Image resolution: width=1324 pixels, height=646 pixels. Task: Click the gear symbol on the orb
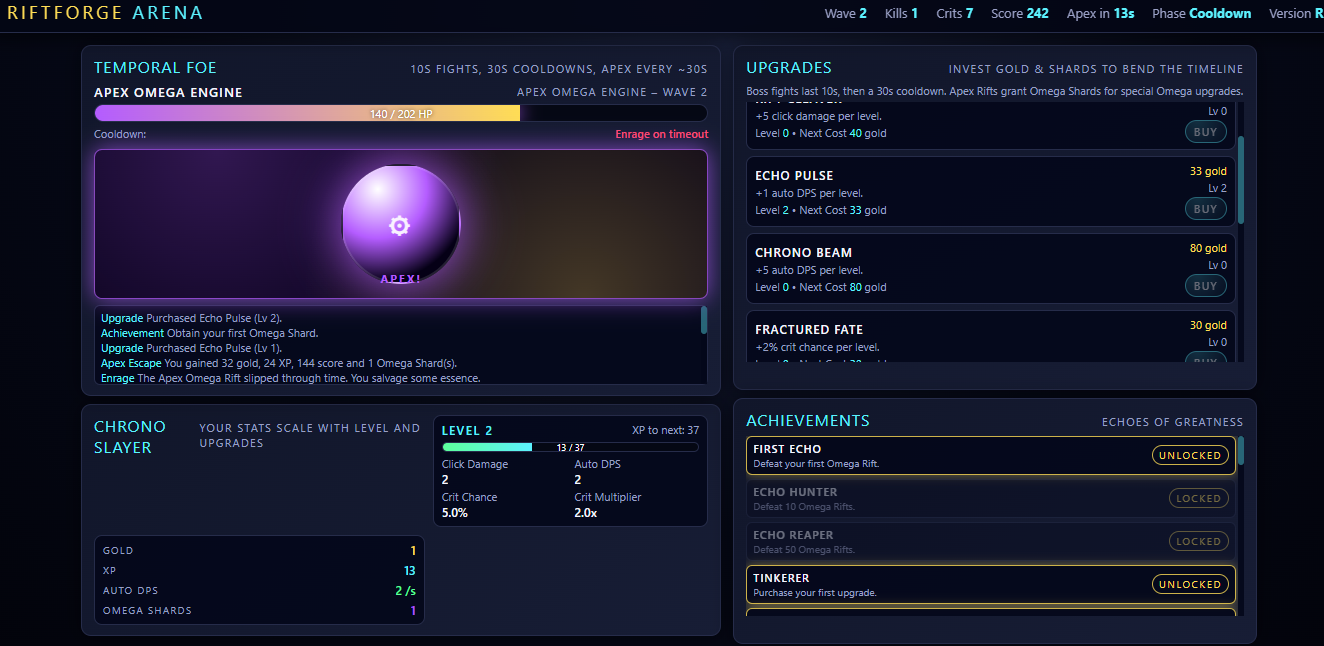click(399, 226)
